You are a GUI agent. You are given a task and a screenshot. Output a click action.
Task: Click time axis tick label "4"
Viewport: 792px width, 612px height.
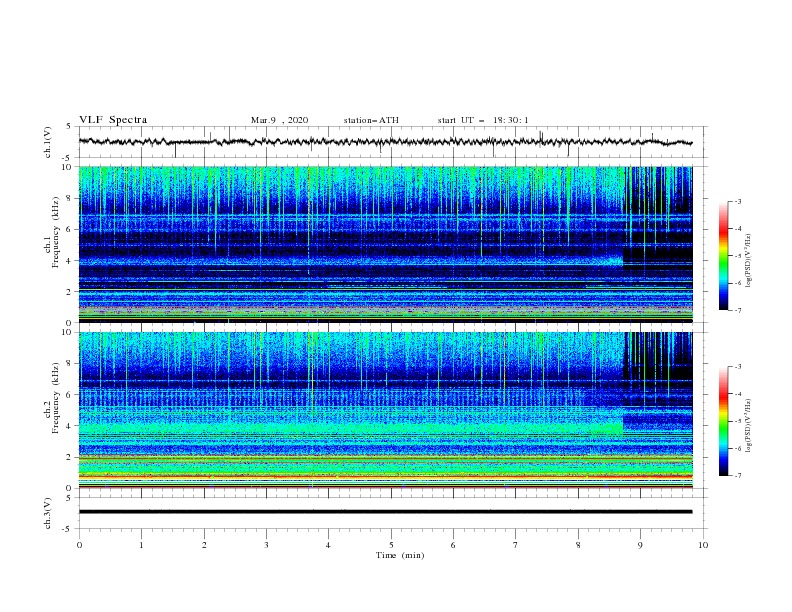(x=328, y=545)
